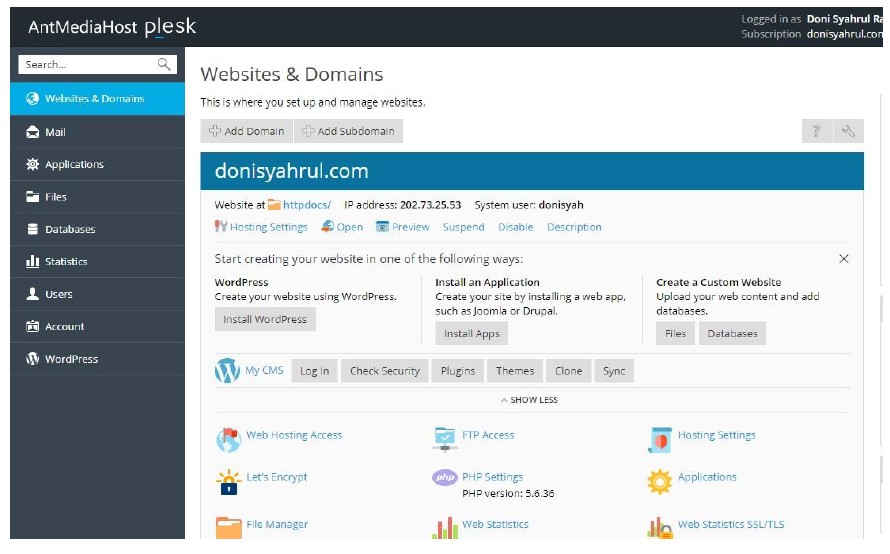
Task: Click the Web Statistics SSL/TLS icon
Action: (660, 527)
